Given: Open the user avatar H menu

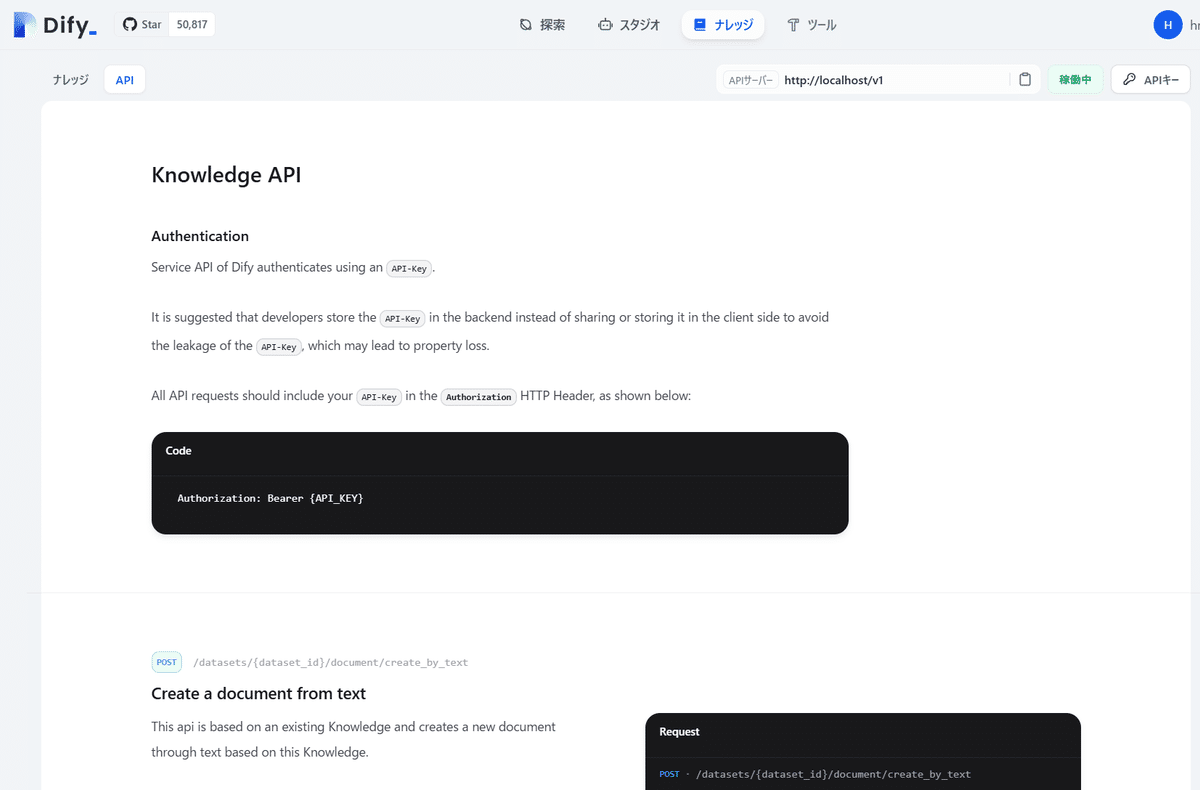Looking at the screenshot, I should point(1168,24).
